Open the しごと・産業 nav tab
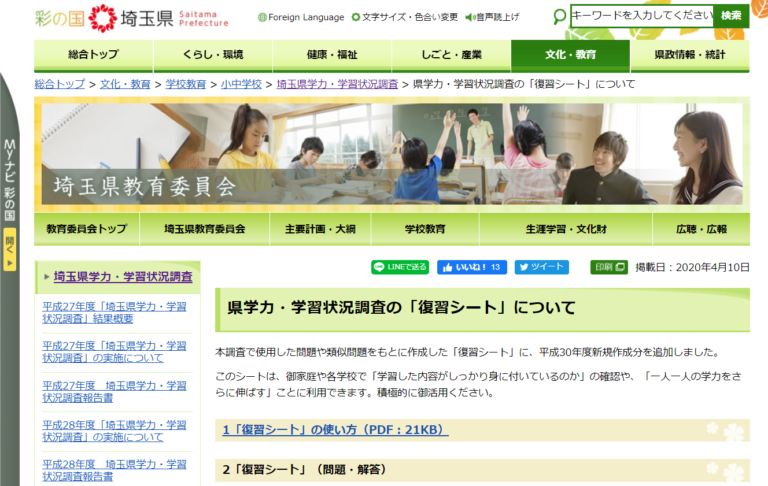 click(452, 55)
